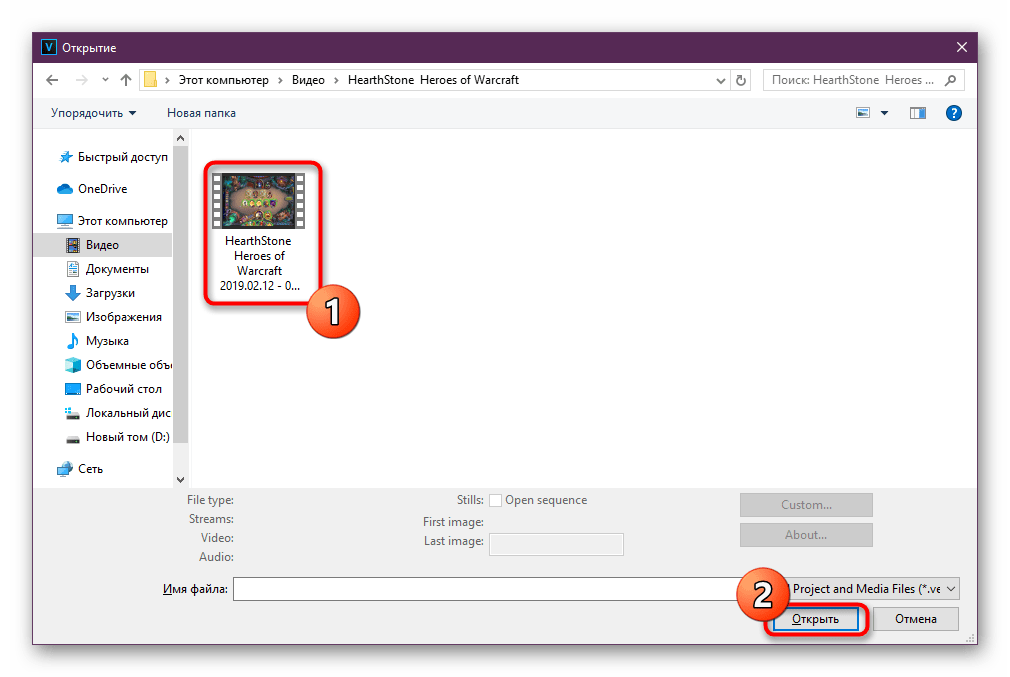This screenshot has width=1010, height=677.
Task: Select 'Этот компьютер' in the address path
Action: tap(224, 80)
